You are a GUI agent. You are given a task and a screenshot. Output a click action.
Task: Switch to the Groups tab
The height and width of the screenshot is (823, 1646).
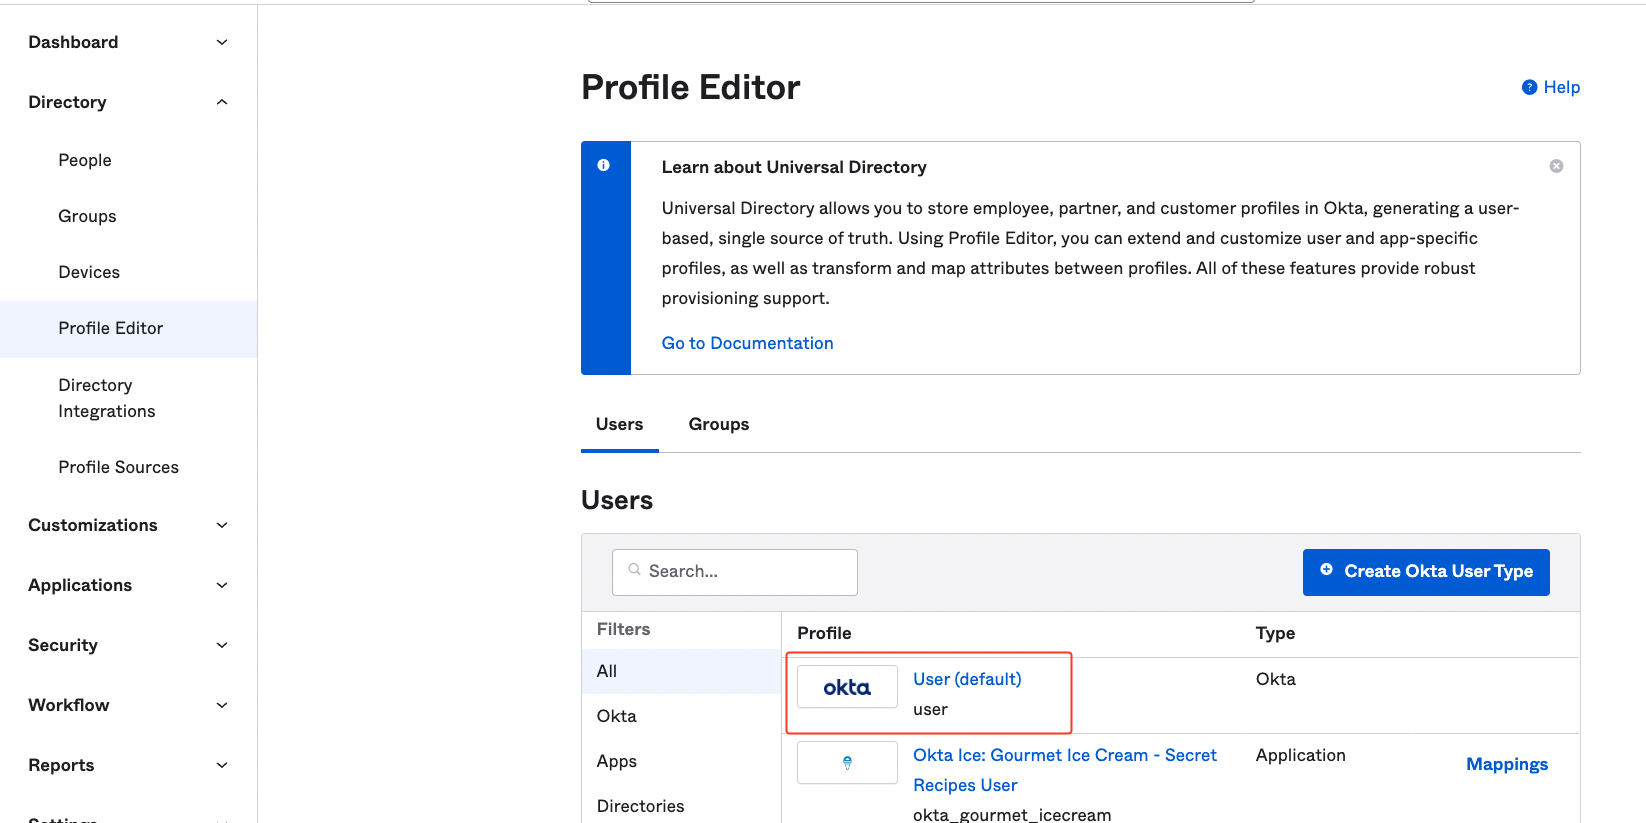coord(718,424)
